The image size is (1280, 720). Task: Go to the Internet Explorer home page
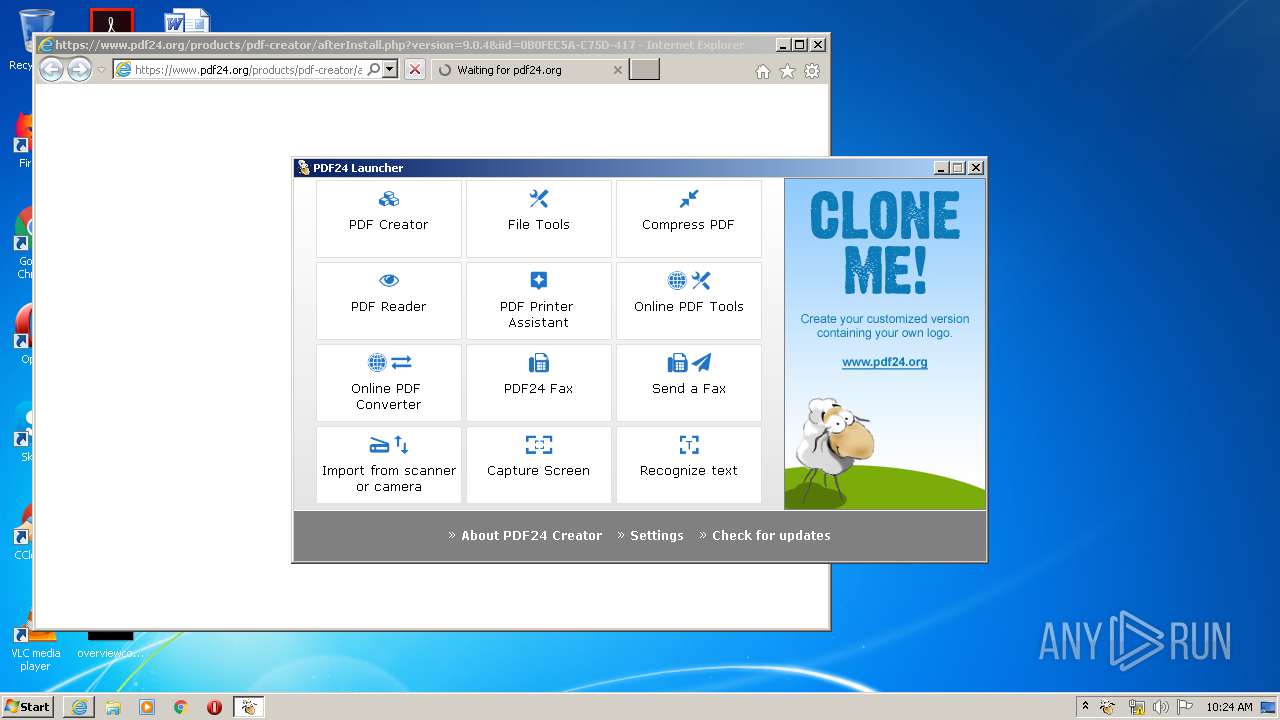tap(763, 71)
